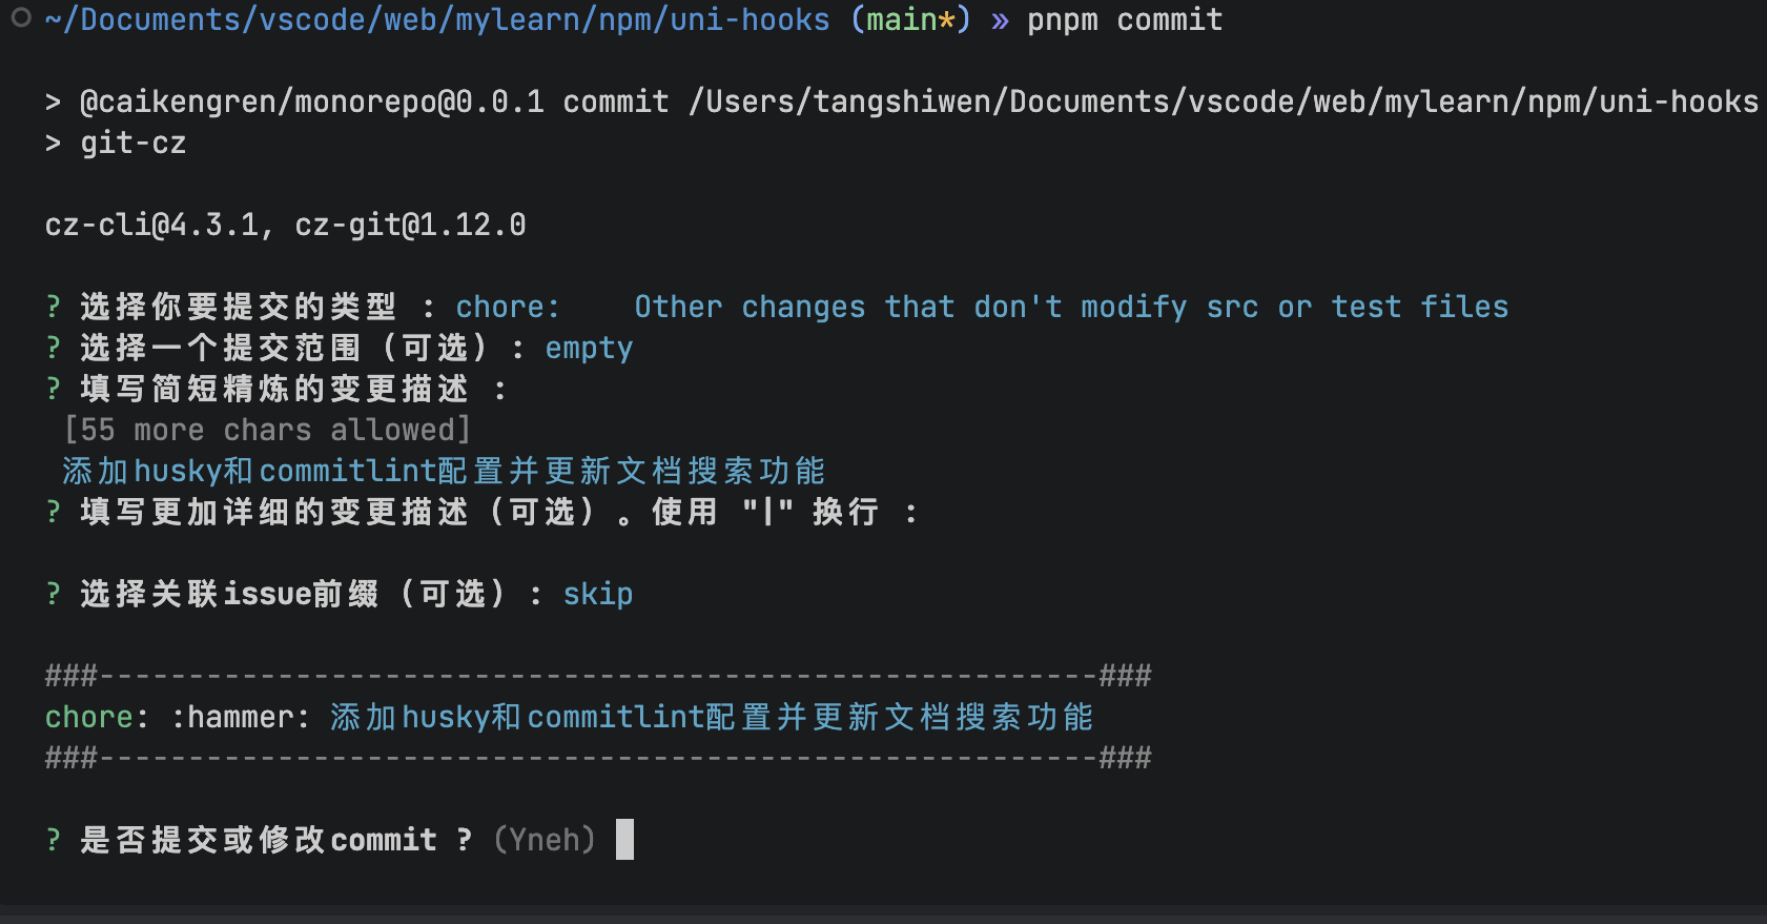Click the skip issue prefix answer
Viewport: 1768px width, 924px height.
pyautogui.click(x=597, y=594)
